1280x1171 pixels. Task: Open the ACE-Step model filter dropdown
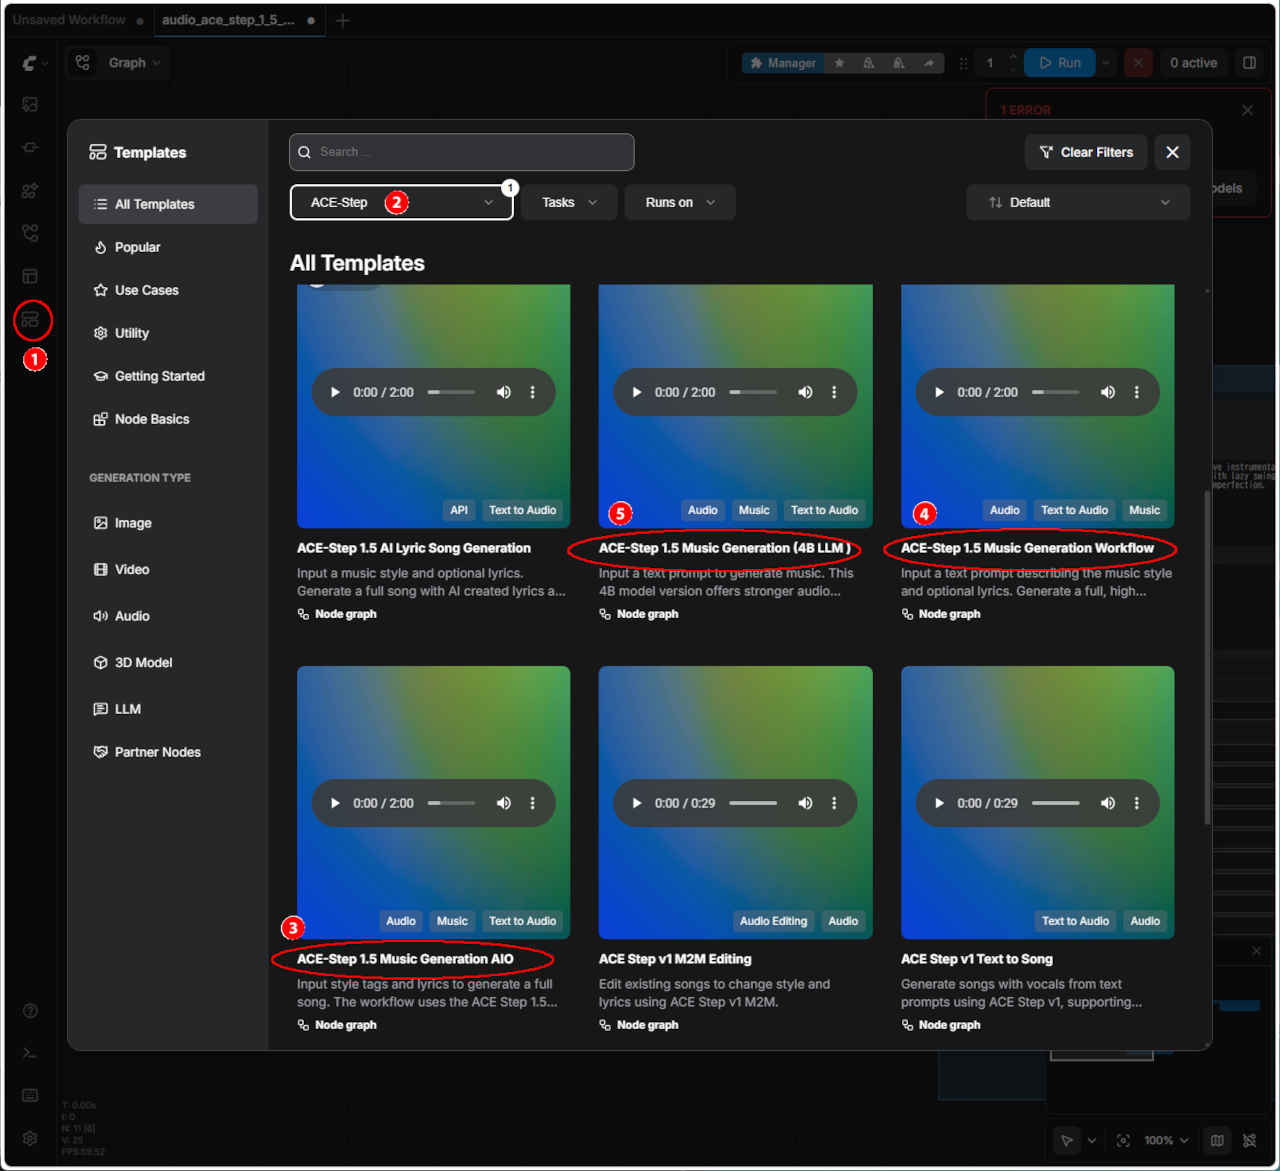(x=401, y=202)
